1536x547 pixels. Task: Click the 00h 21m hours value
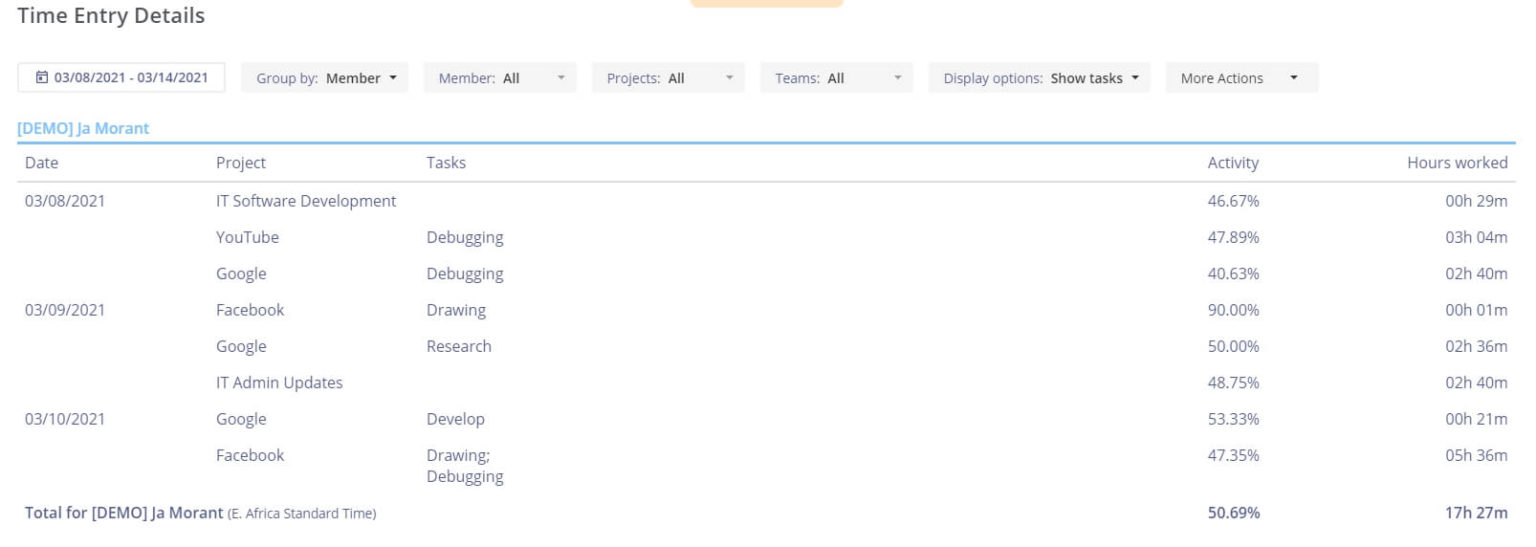[x=1476, y=419]
